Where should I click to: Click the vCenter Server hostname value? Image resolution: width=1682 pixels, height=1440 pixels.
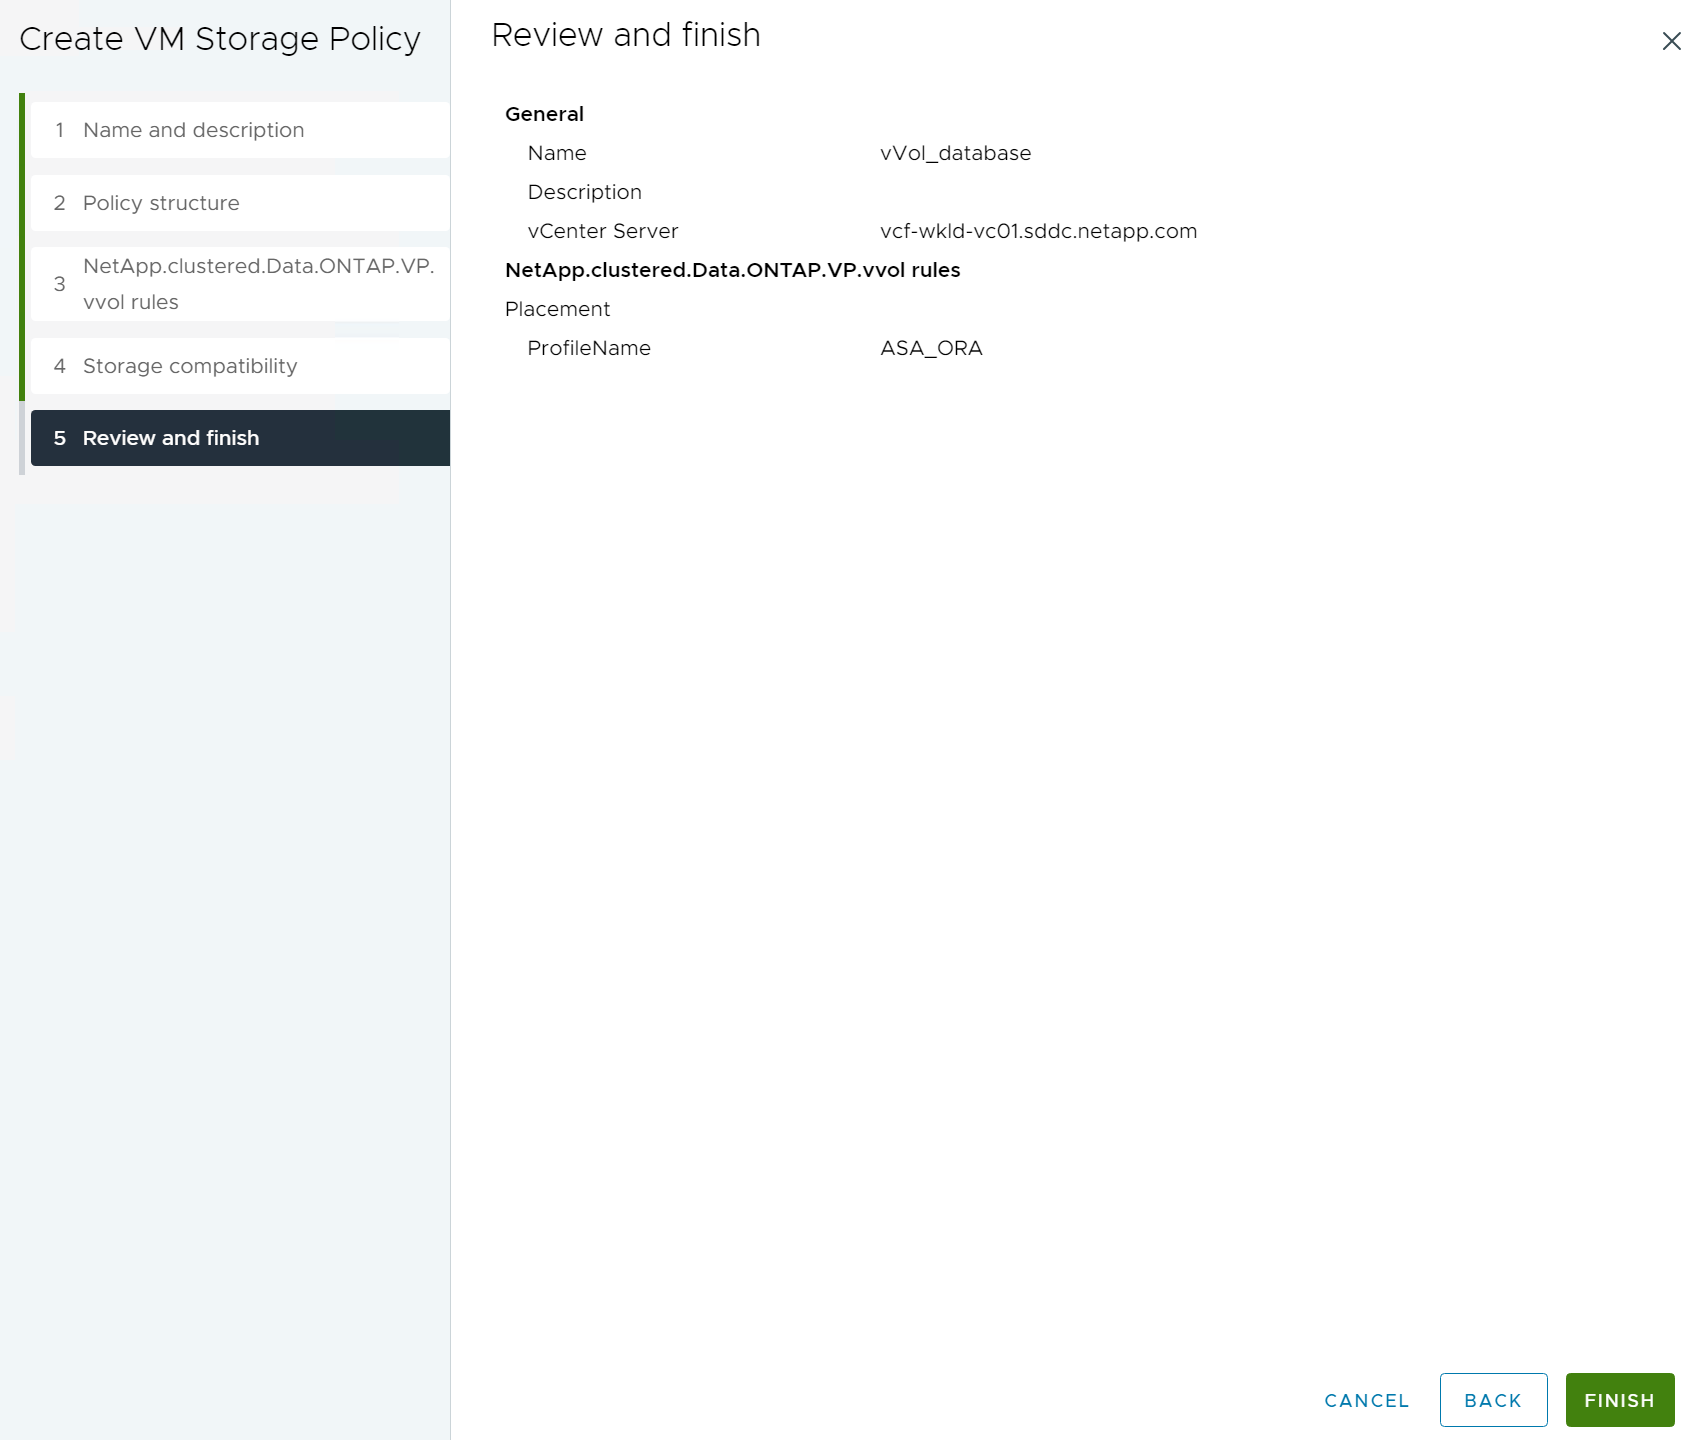(x=1038, y=231)
